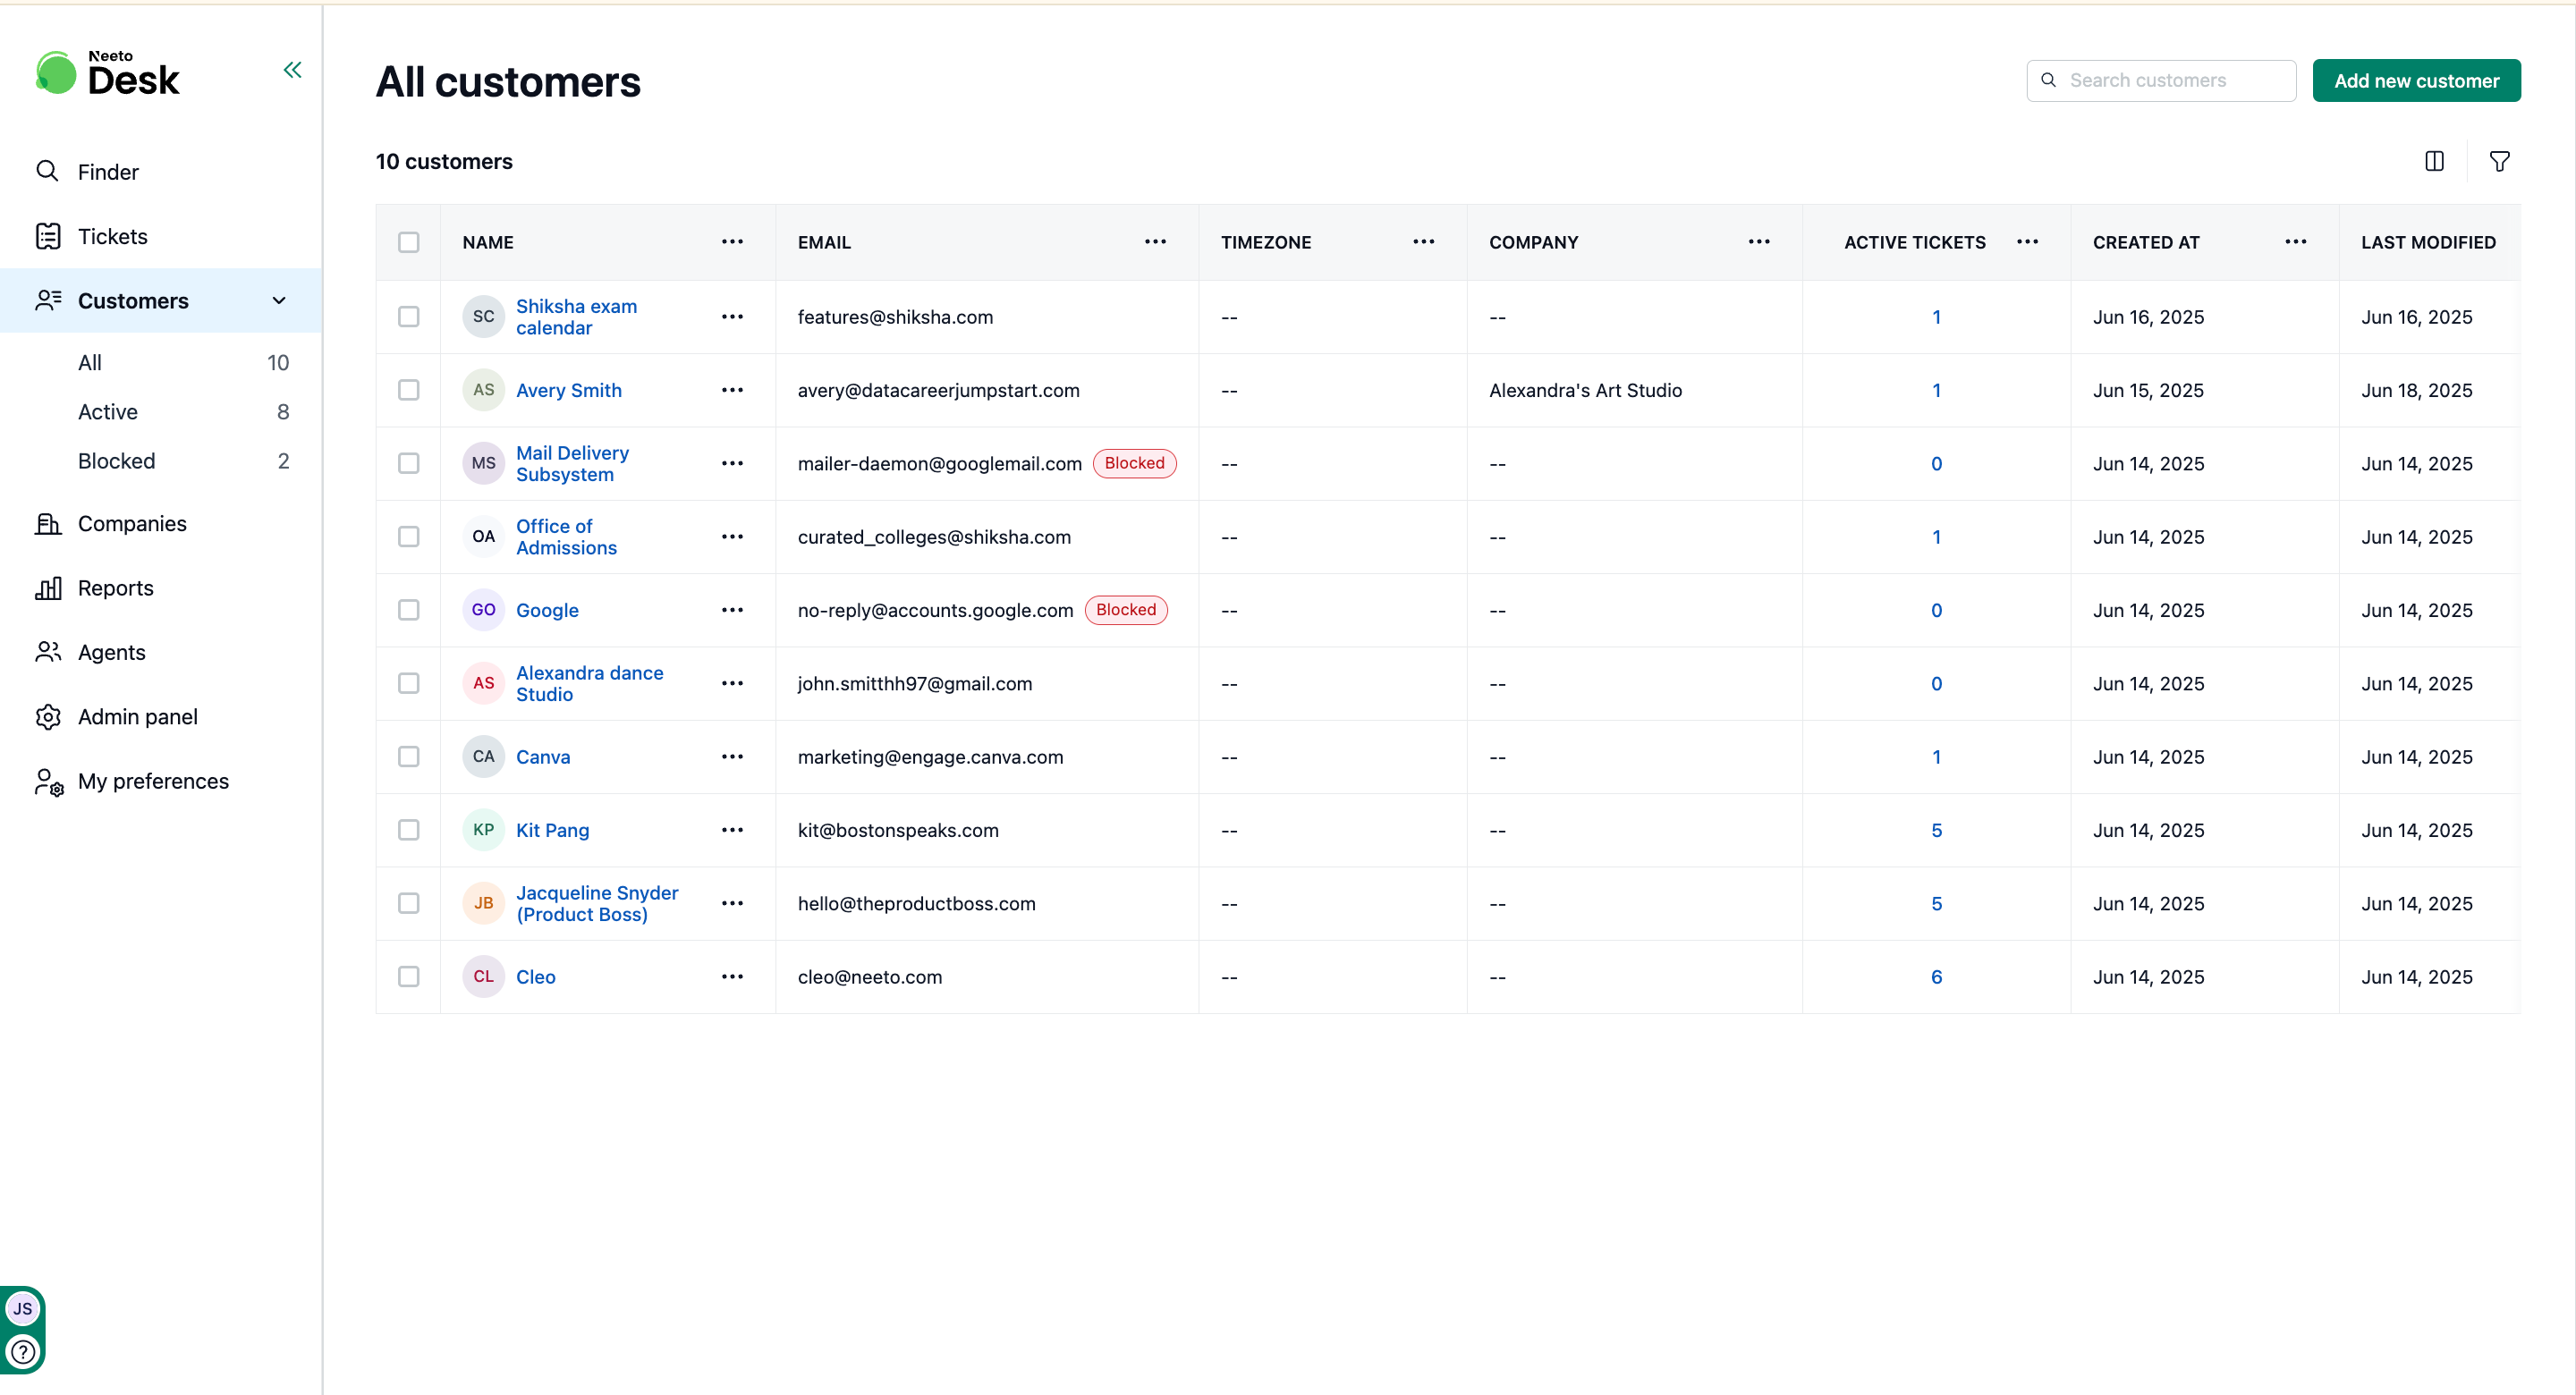Screen dimensions: 2576x1395
Task: Open row actions for Avery Smith
Action: (x=732, y=390)
